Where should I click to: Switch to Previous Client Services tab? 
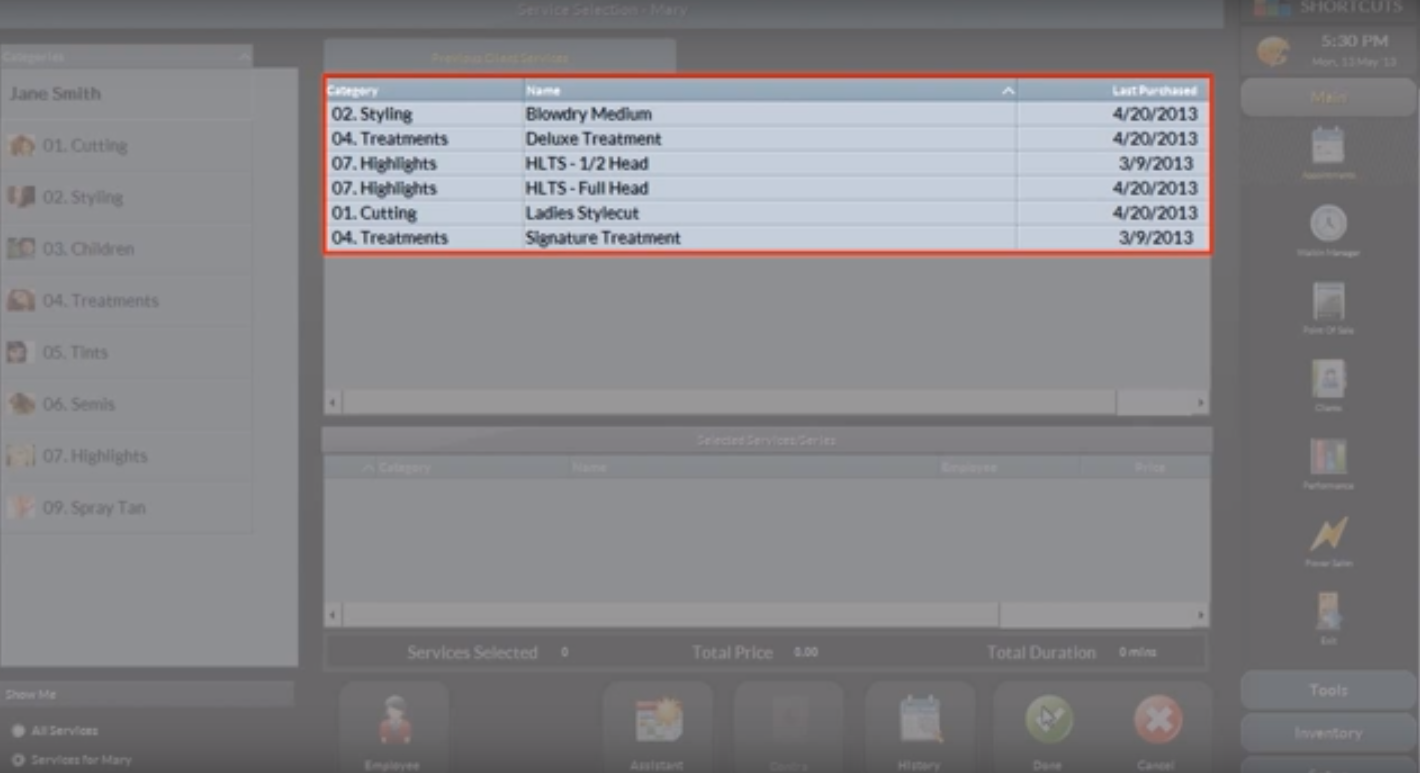pos(500,58)
